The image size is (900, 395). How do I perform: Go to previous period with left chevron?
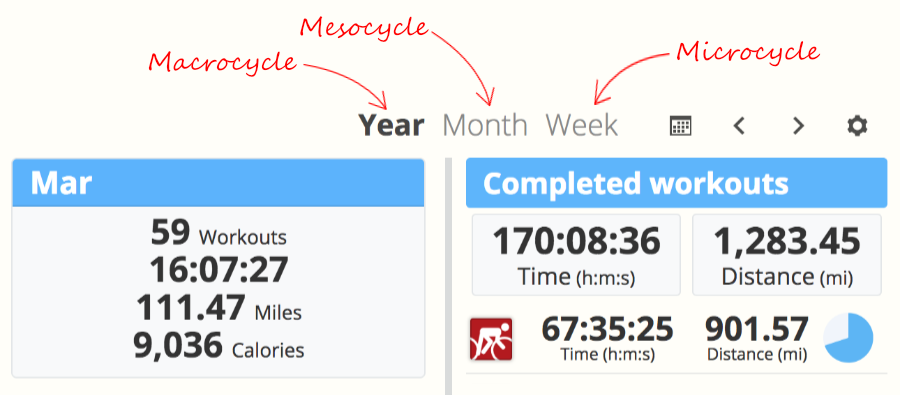739,126
